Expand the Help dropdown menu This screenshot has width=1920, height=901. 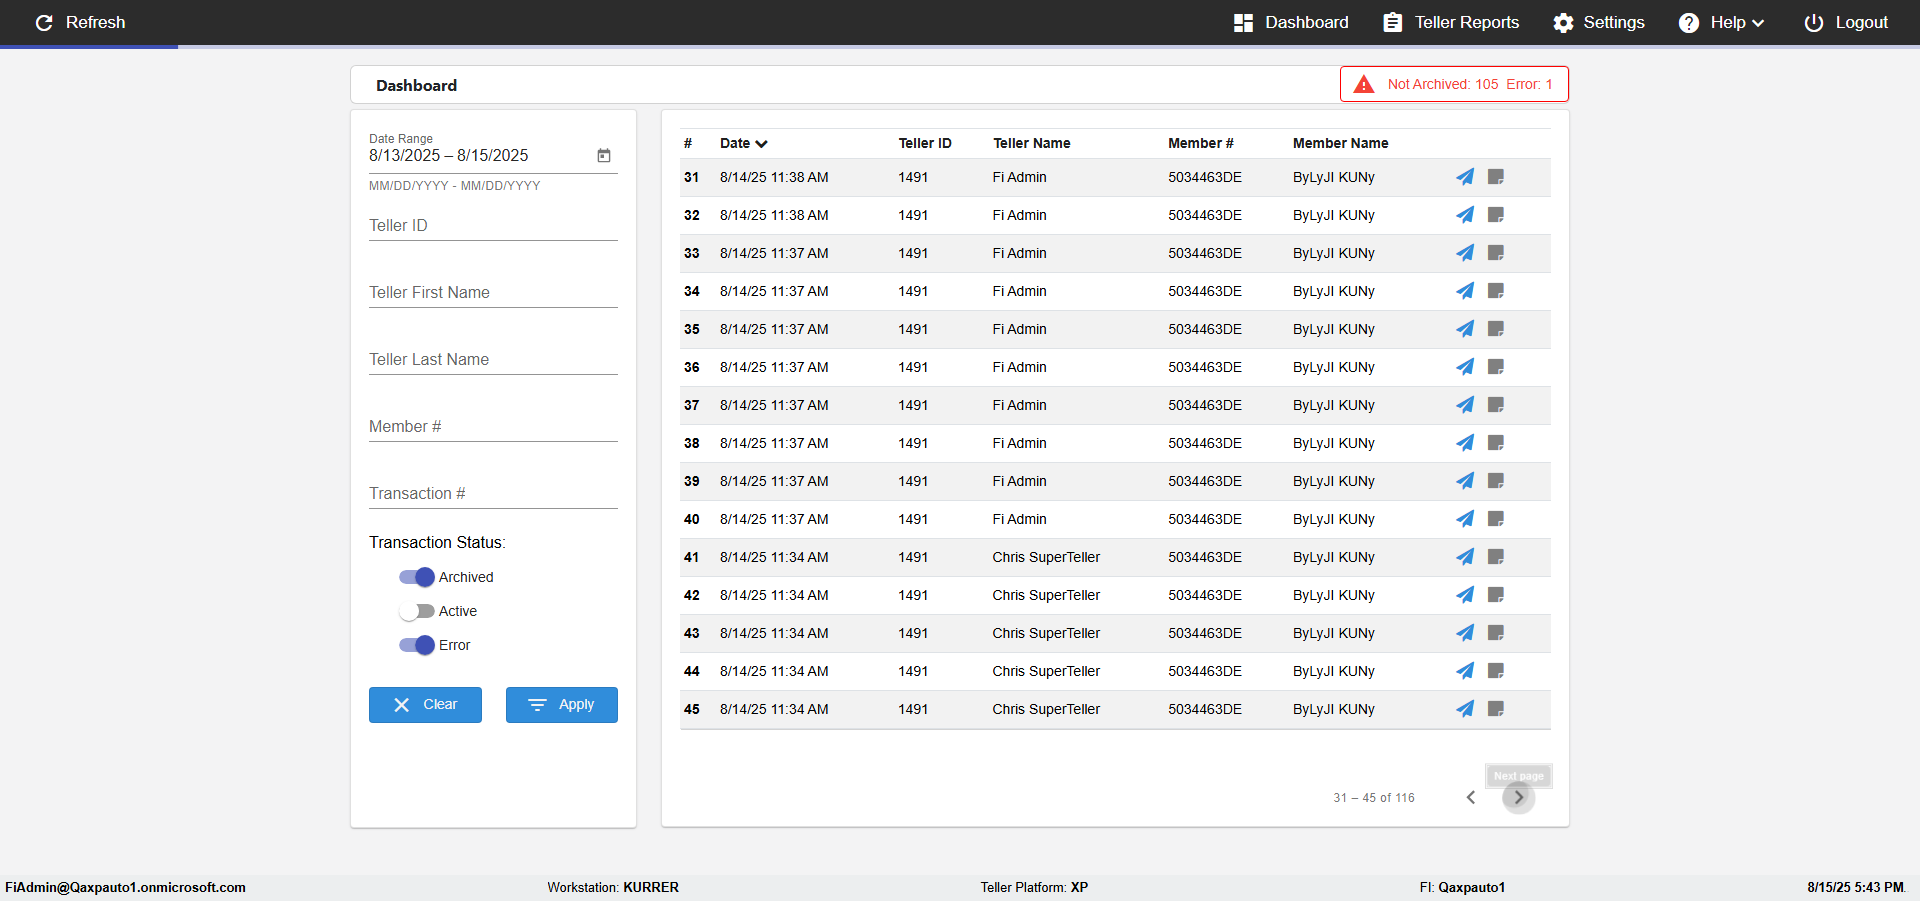click(1721, 22)
